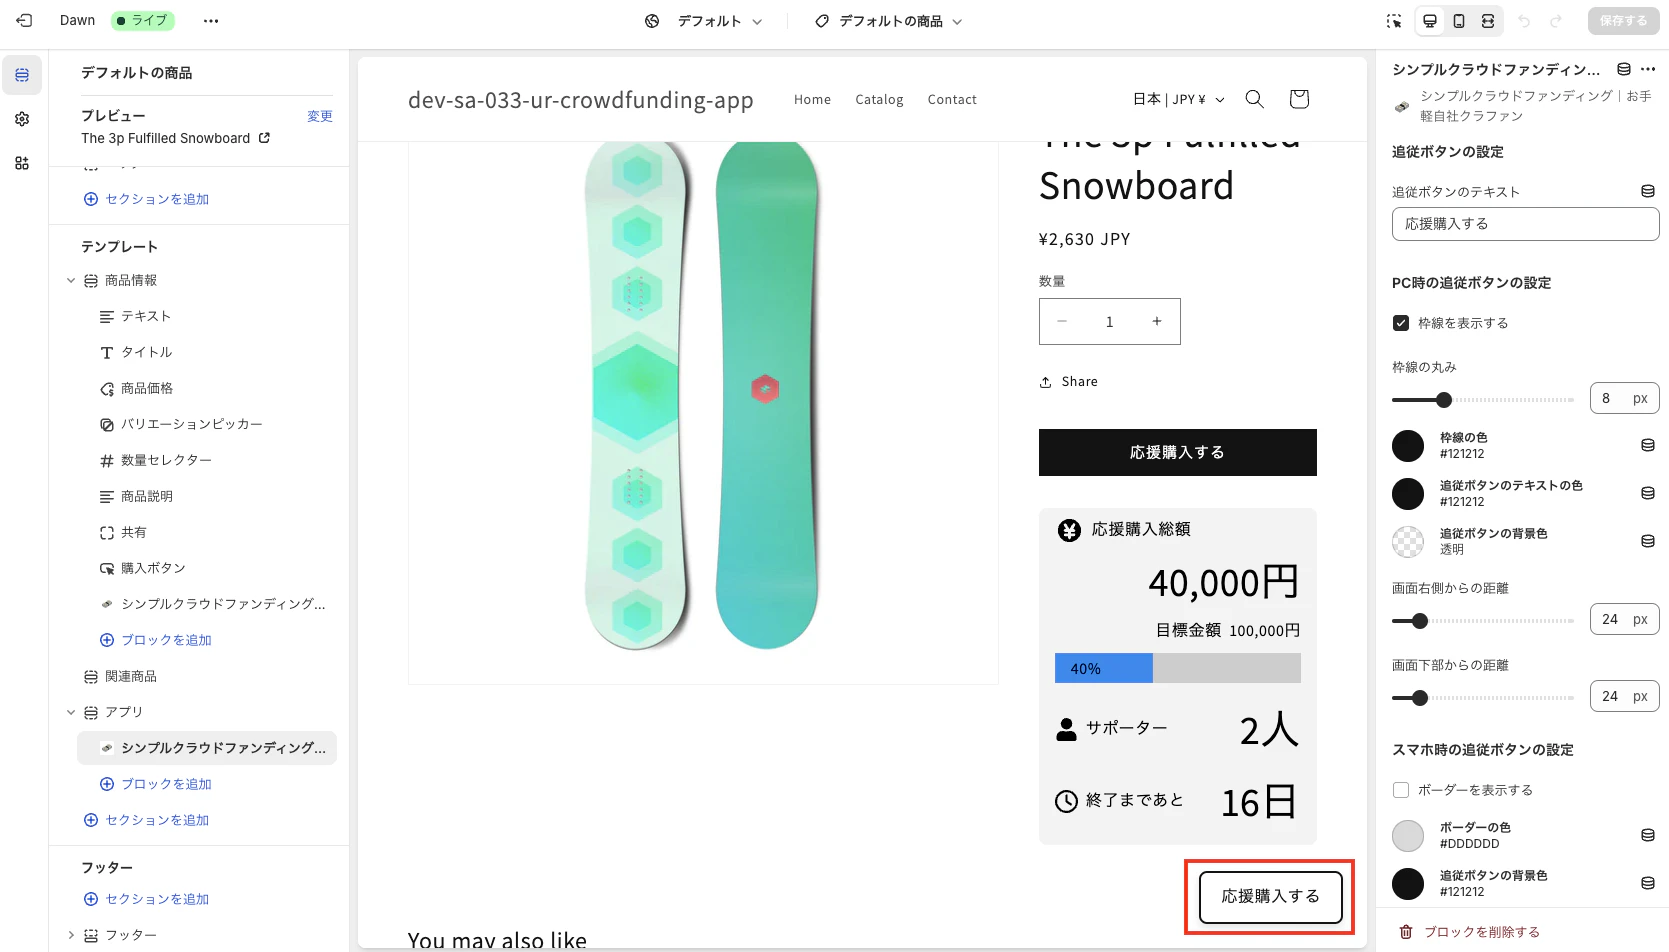Collapse the 商品情報 section
Screen dimensions: 1669x952
pyautogui.click(x=71, y=281)
